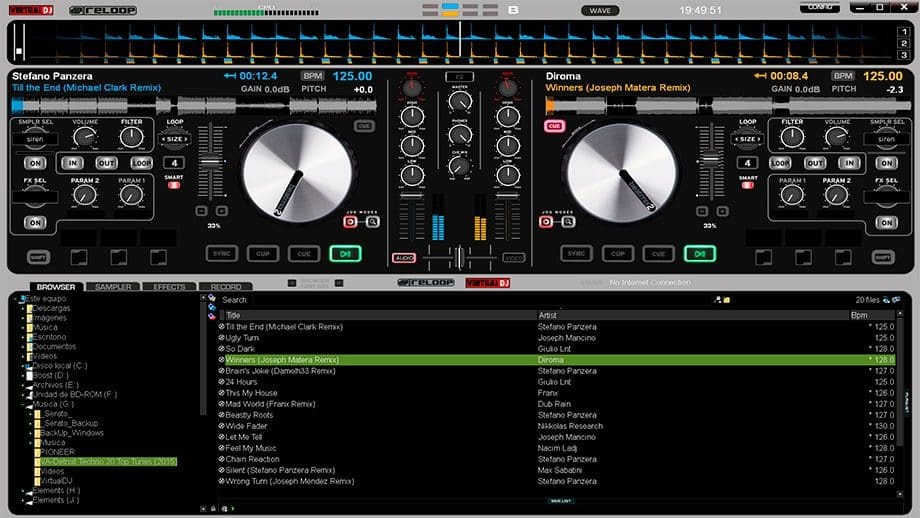The width and height of the screenshot is (920, 518).
Task: Click the left deck jog mode scratch icon
Action: 350,222
